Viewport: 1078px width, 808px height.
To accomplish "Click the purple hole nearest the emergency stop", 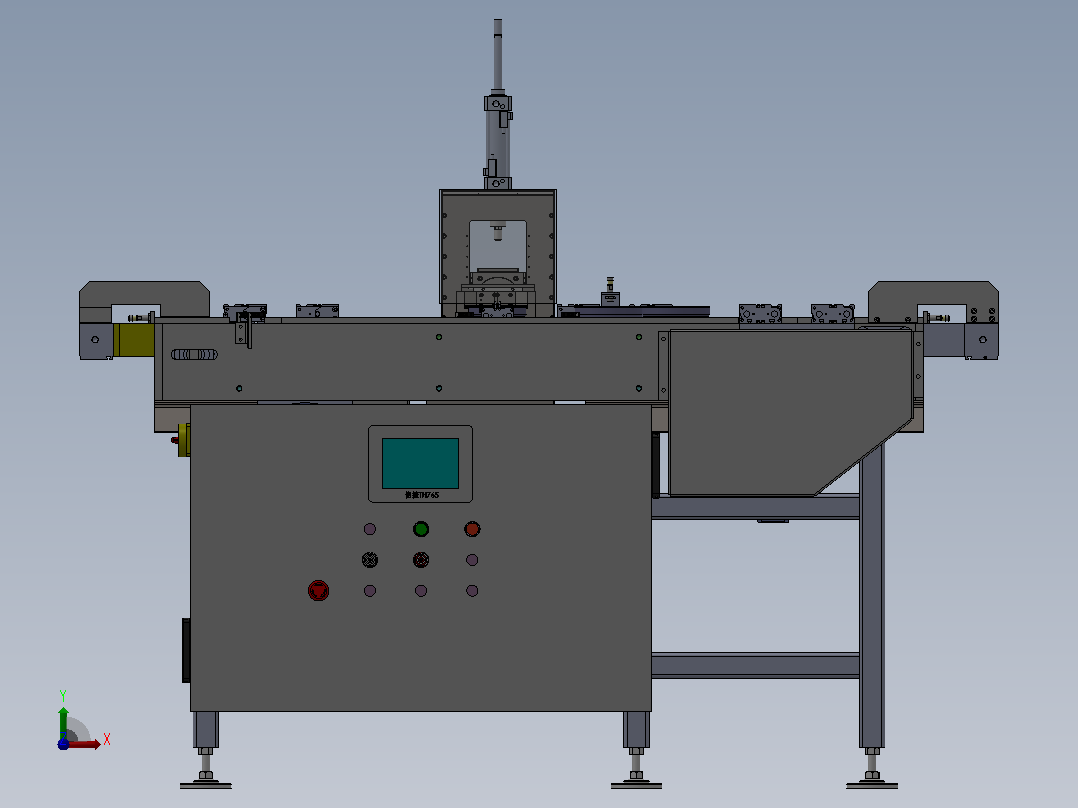I will click(x=370, y=591).
